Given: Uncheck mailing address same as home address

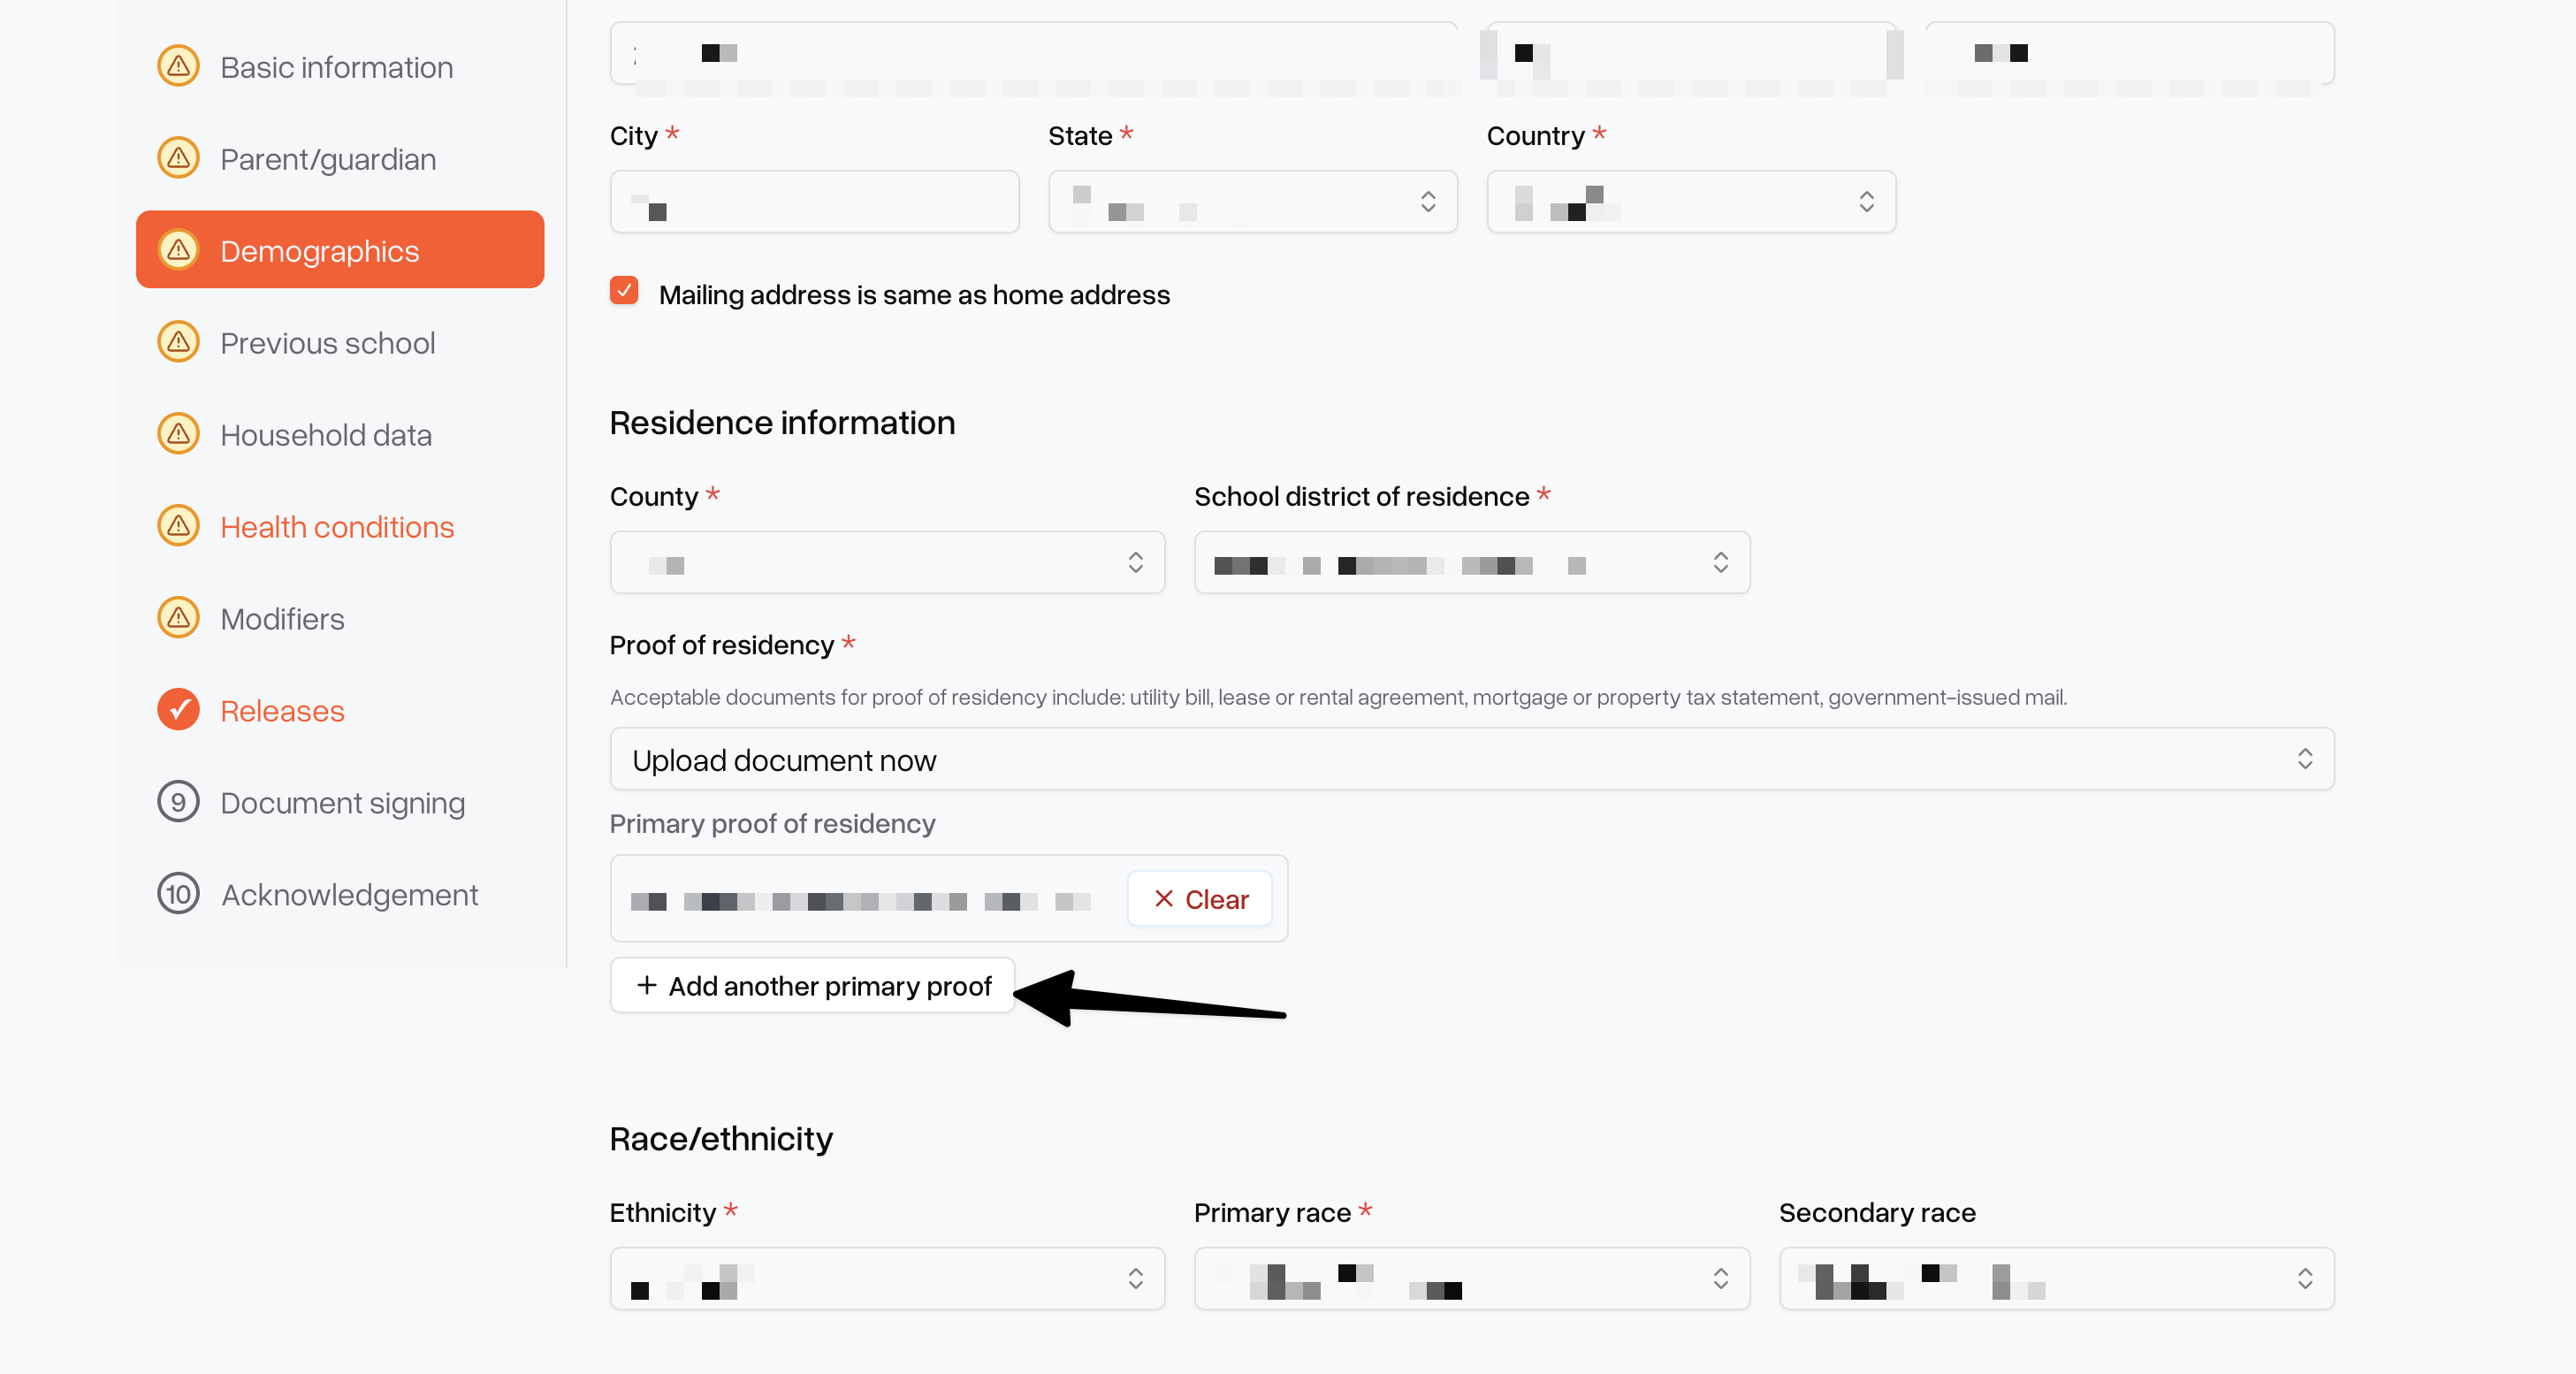Looking at the screenshot, I should point(624,291).
